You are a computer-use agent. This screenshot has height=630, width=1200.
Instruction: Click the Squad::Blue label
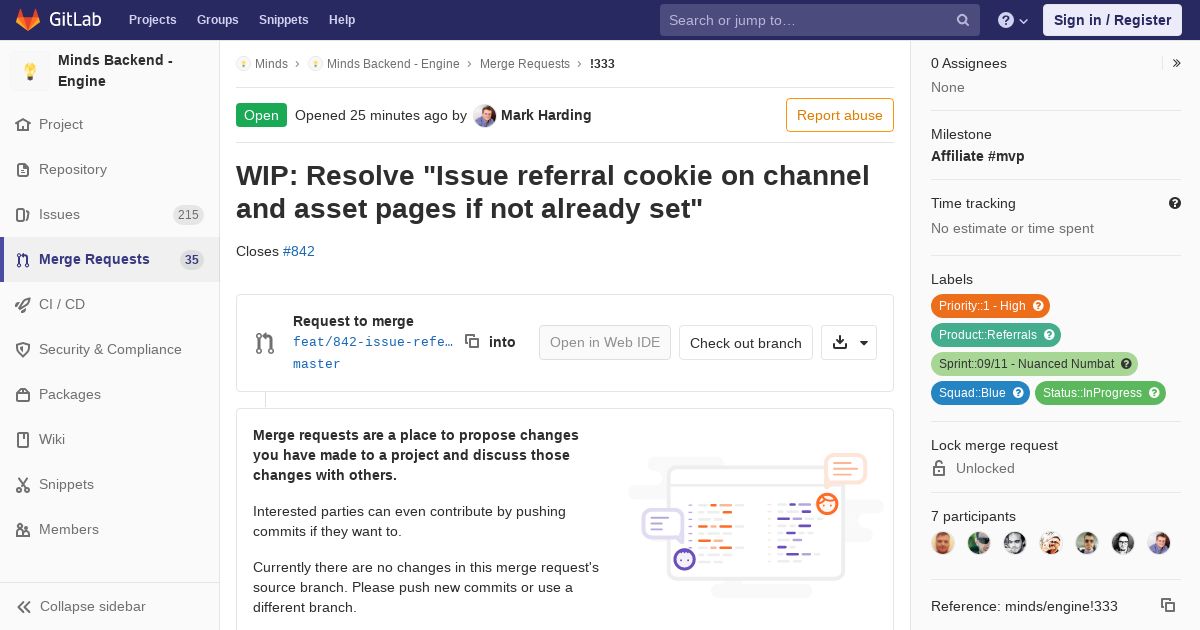click(980, 393)
